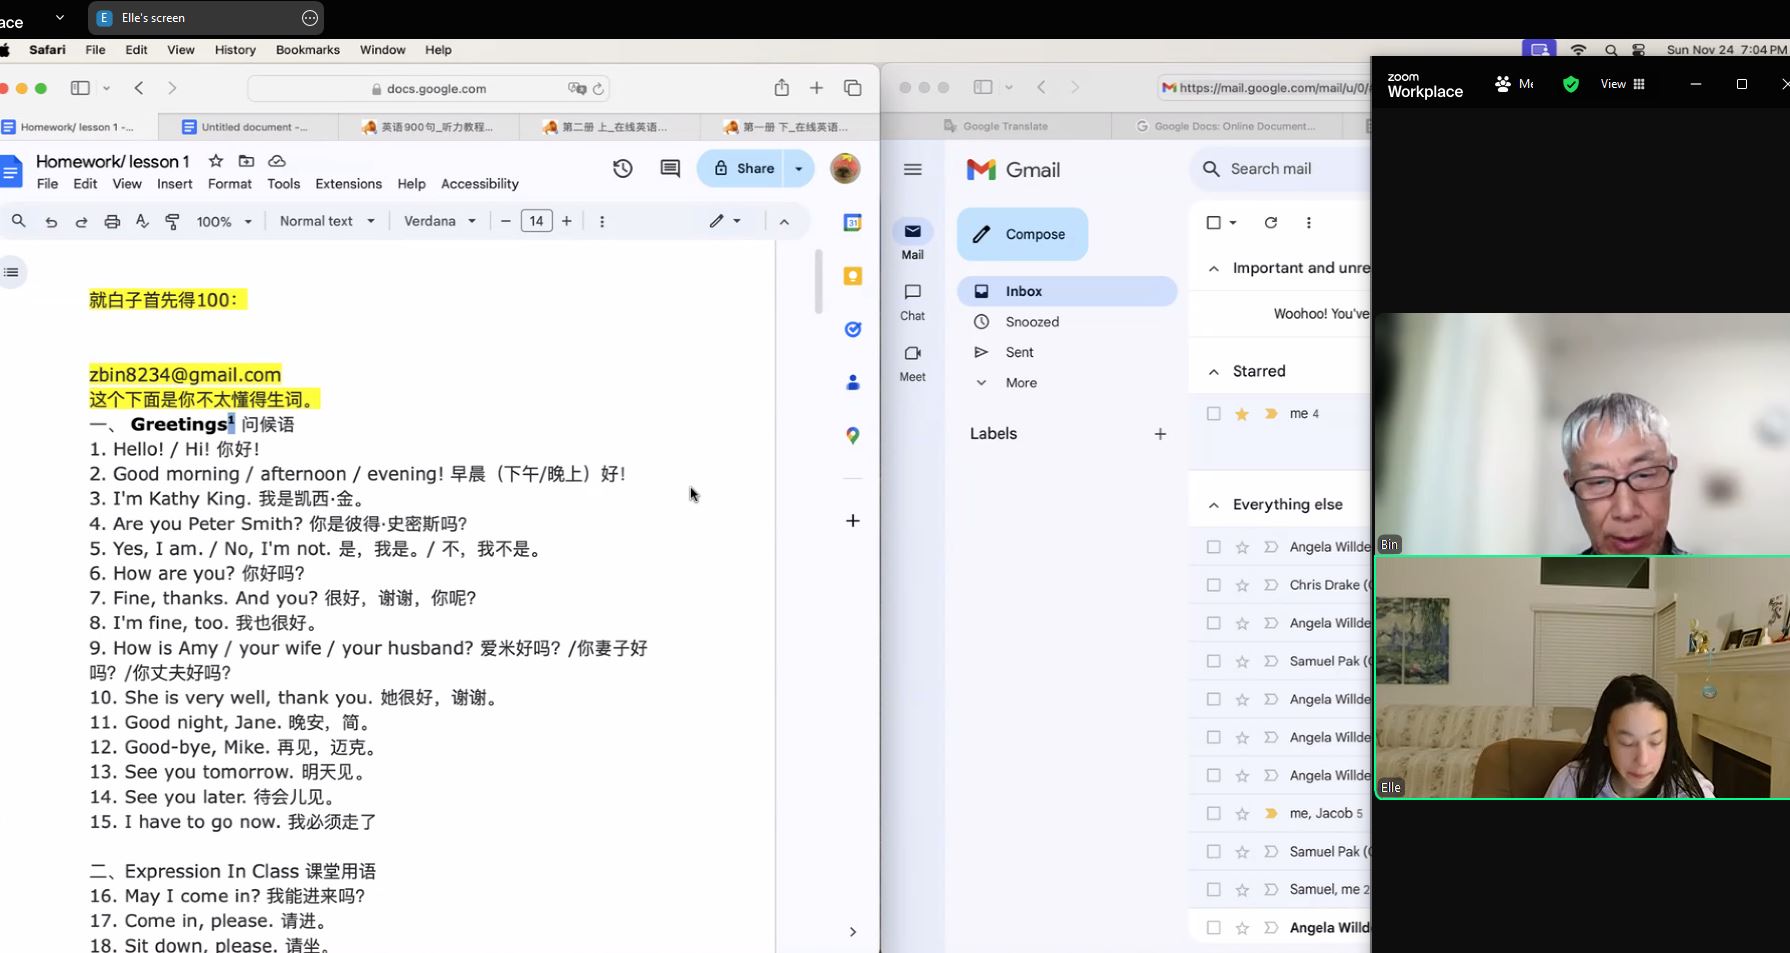Click the move-to-folder icon beside the title
The width and height of the screenshot is (1790, 953).
tap(246, 161)
